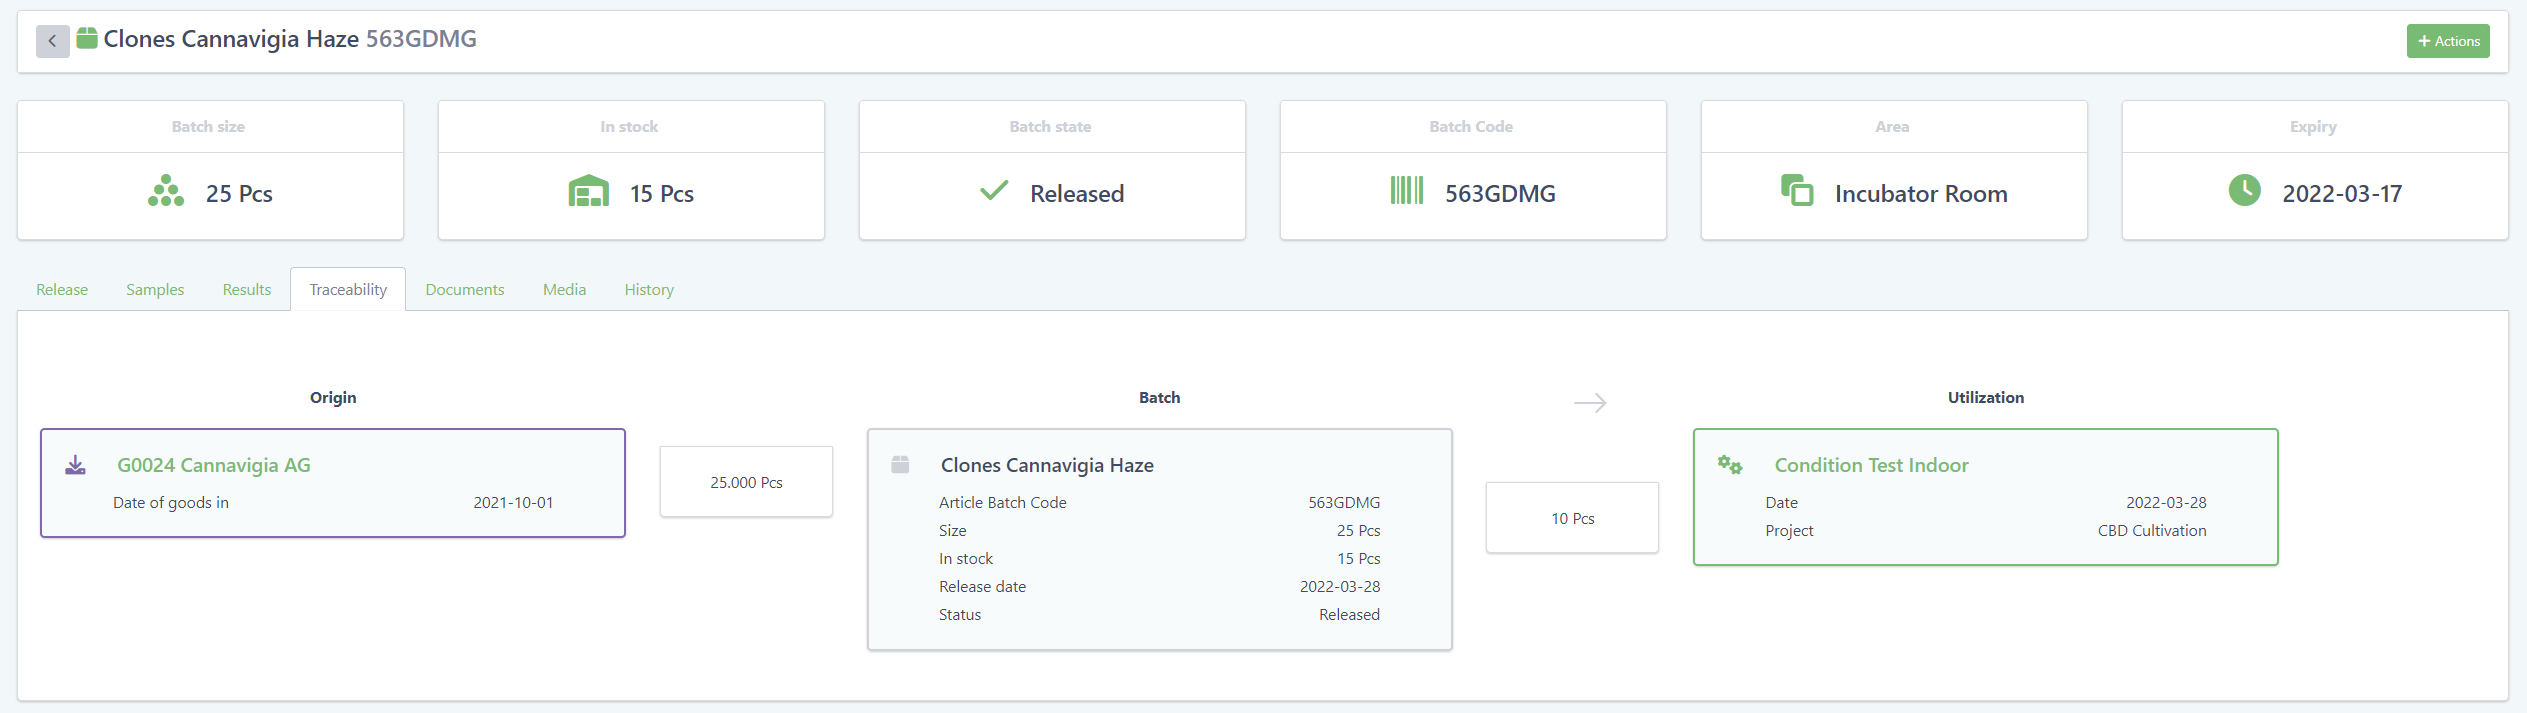Screen dimensions: 2527x713
Task: Select the Results tab
Action: [246, 290]
